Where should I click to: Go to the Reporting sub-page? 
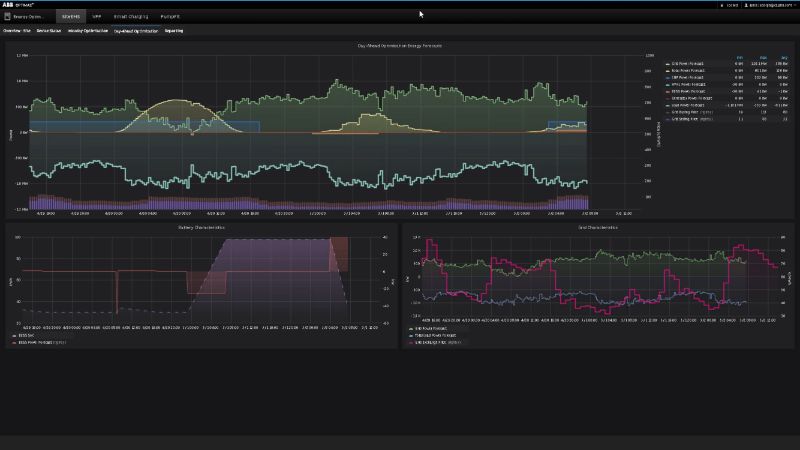tap(174, 31)
